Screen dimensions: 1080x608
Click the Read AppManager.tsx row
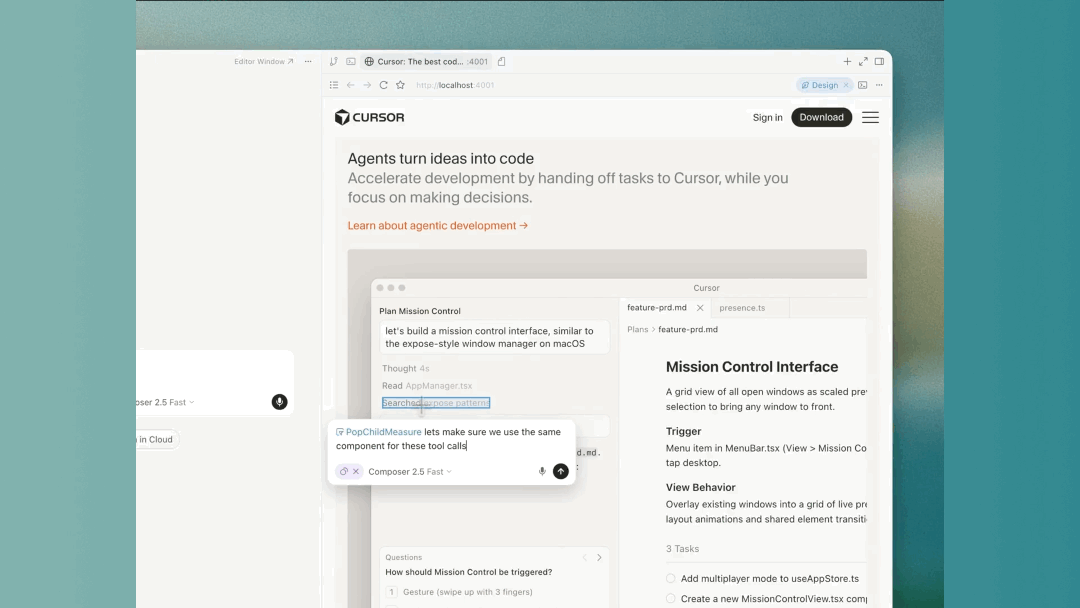(427, 386)
